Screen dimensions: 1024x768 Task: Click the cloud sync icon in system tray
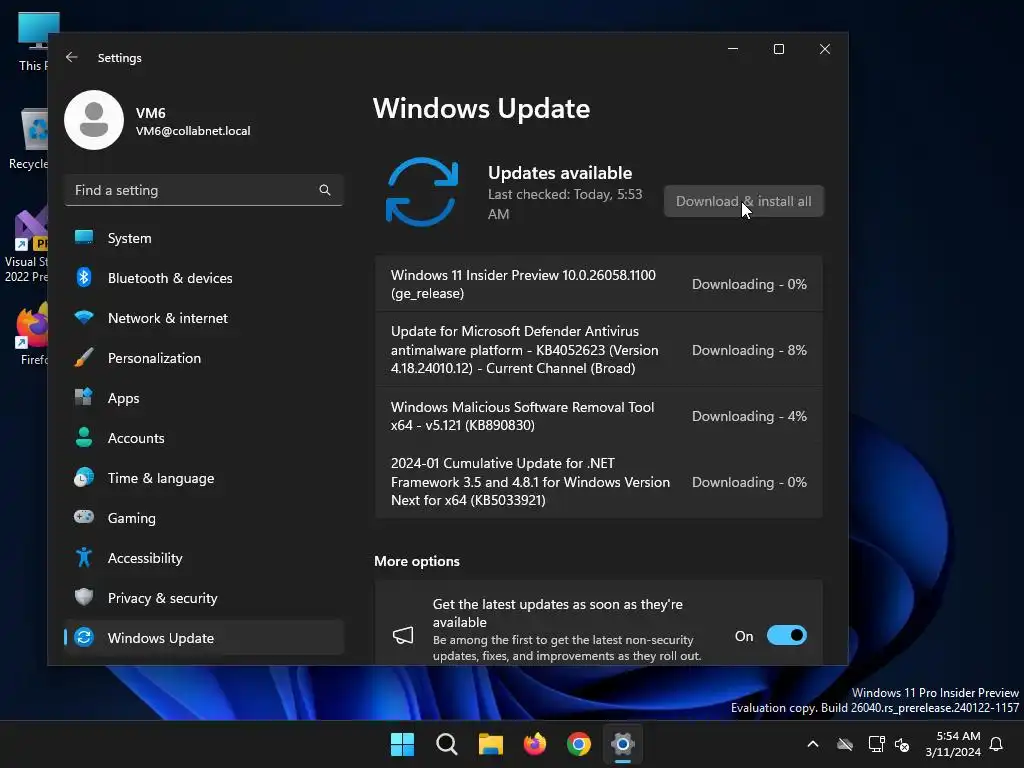[x=845, y=744]
